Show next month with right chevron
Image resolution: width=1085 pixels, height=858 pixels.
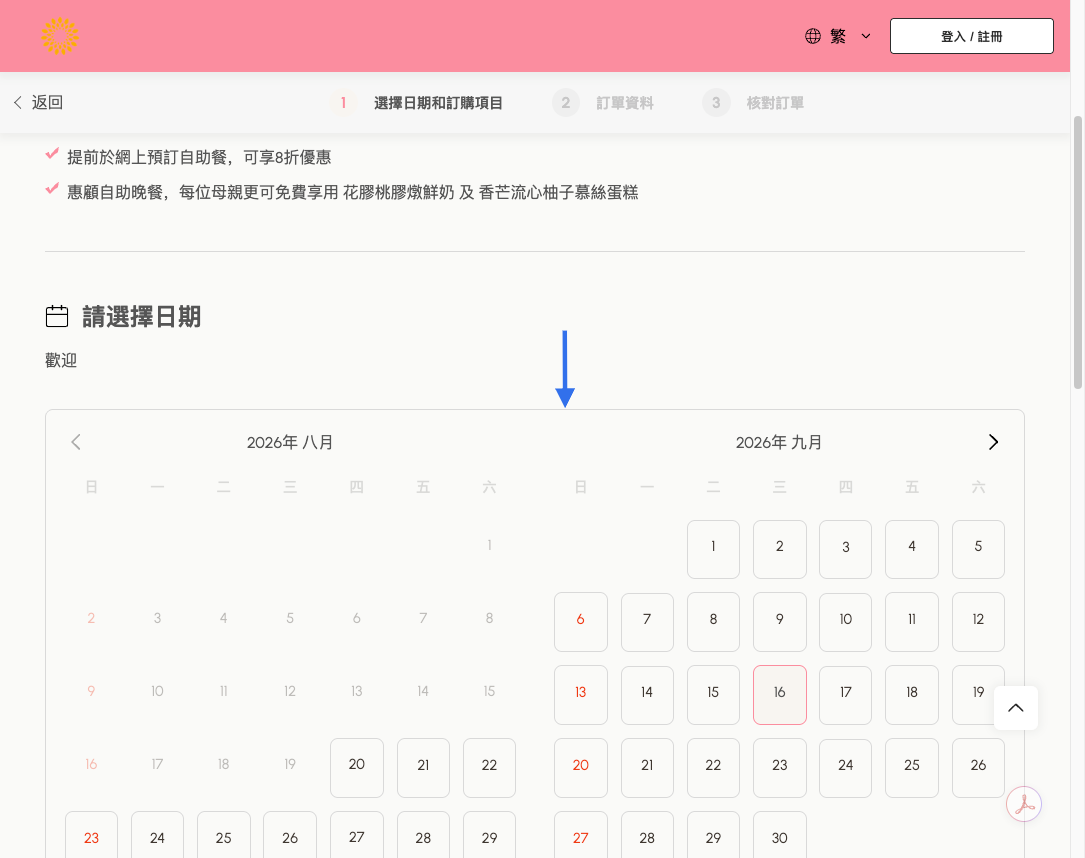993,442
